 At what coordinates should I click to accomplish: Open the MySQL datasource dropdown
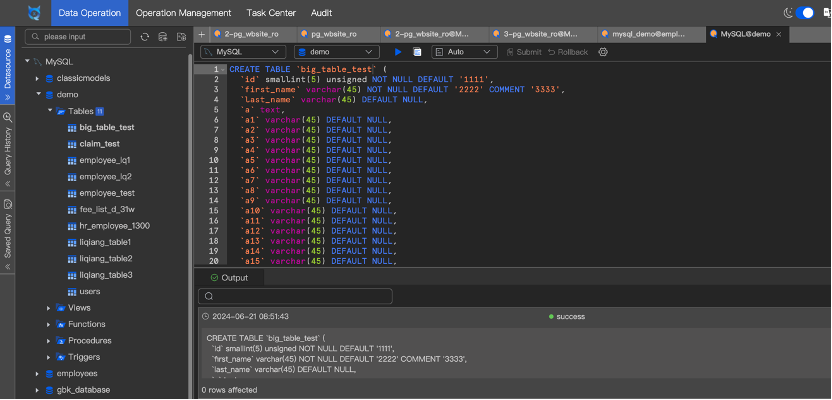243,51
